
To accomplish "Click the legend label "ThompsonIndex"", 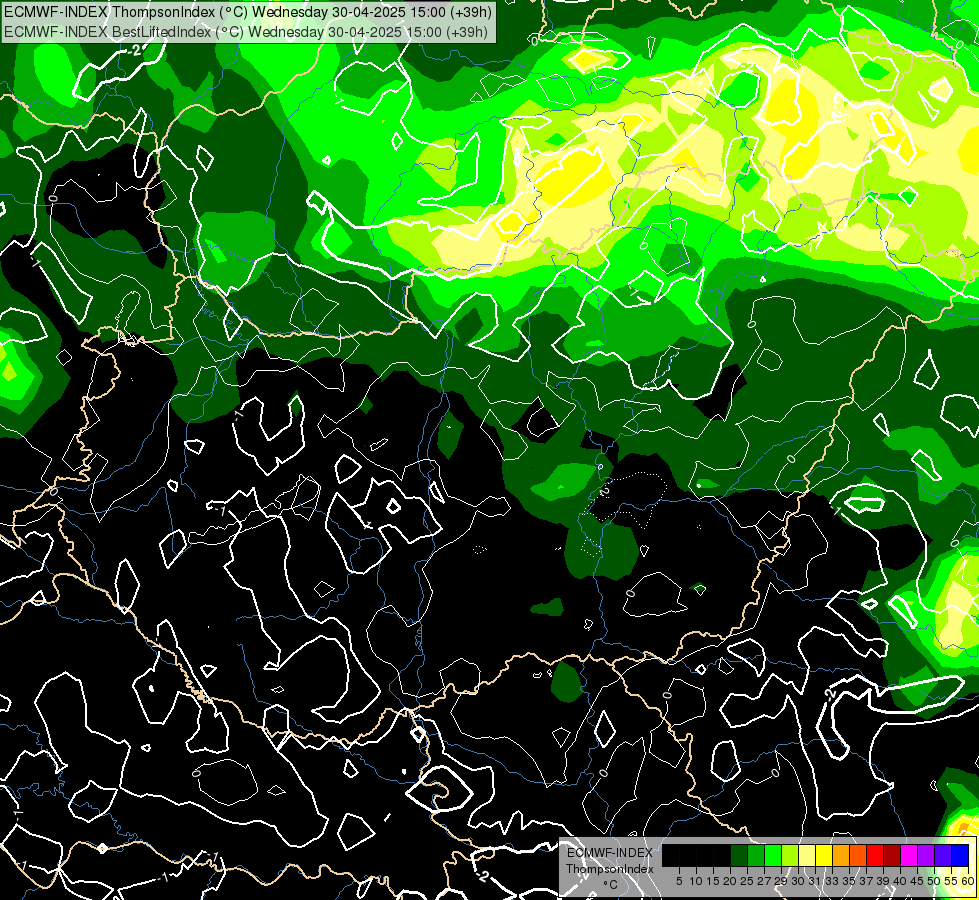I will click(x=610, y=869).
